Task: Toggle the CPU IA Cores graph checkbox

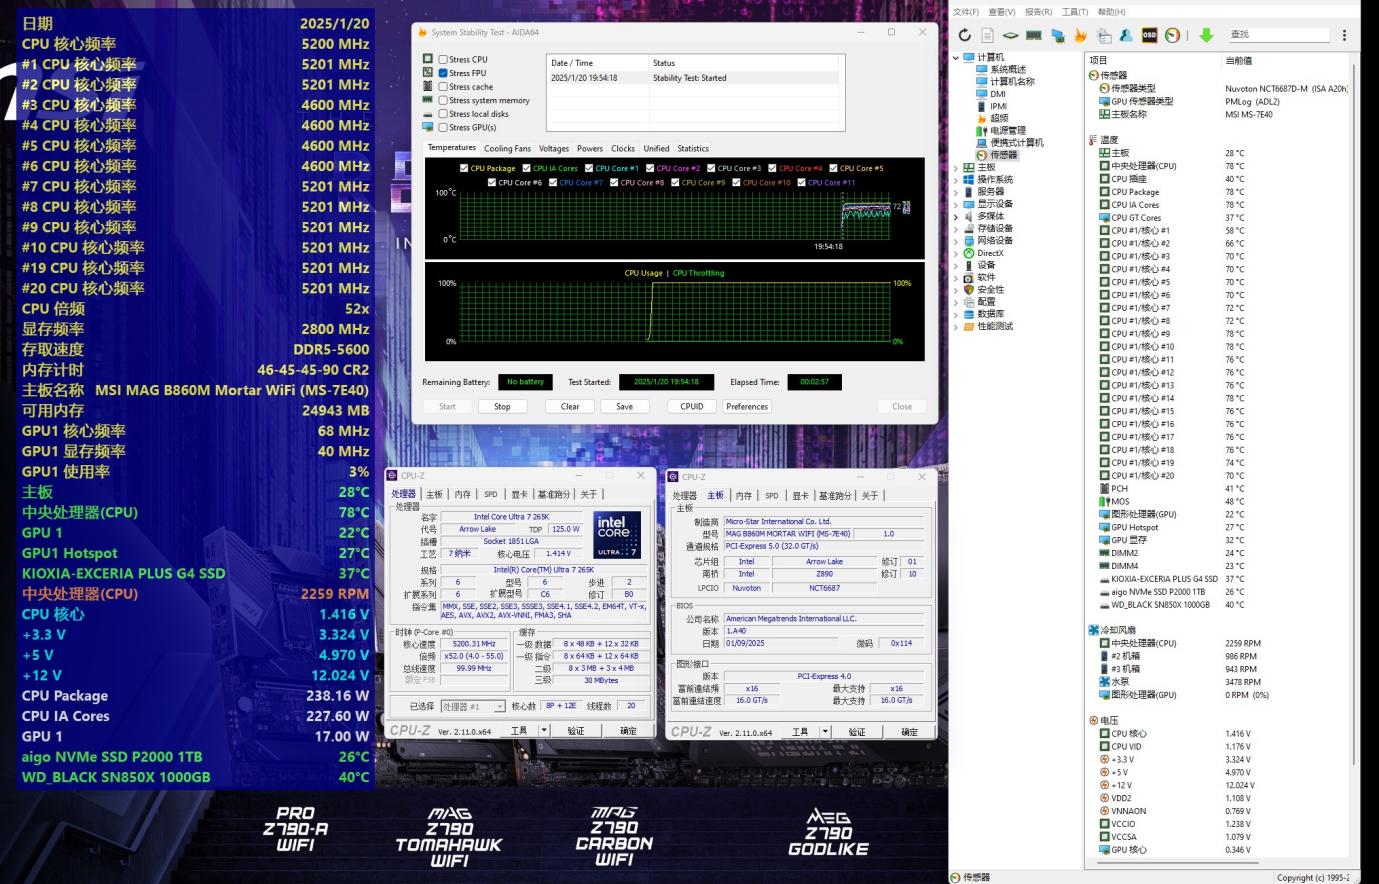Action: [526, 168]
